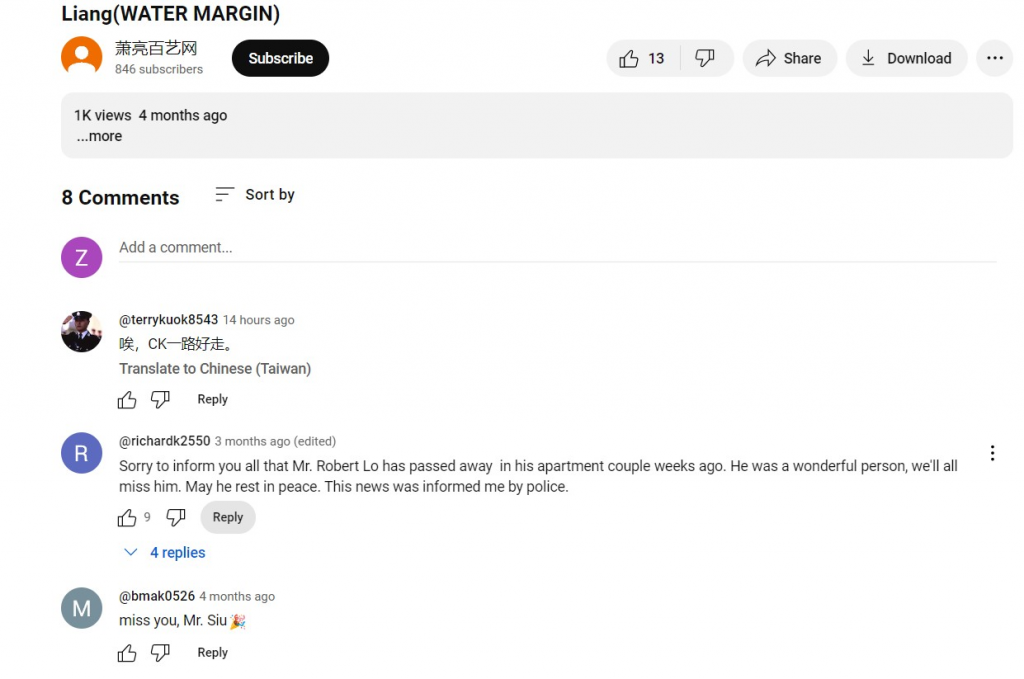Open the Sort by comments dropdown
This screenshot has height=679, width=1024.
255,195
